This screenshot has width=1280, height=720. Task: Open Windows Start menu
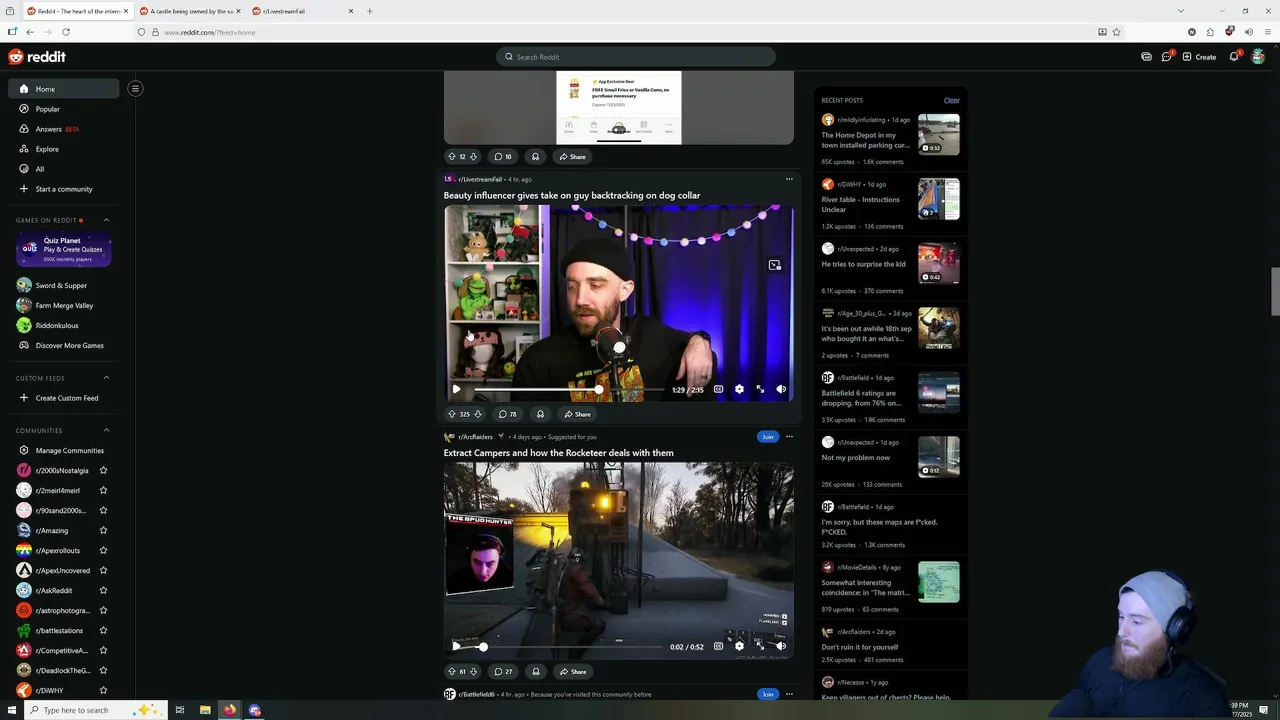coord(12,710)
